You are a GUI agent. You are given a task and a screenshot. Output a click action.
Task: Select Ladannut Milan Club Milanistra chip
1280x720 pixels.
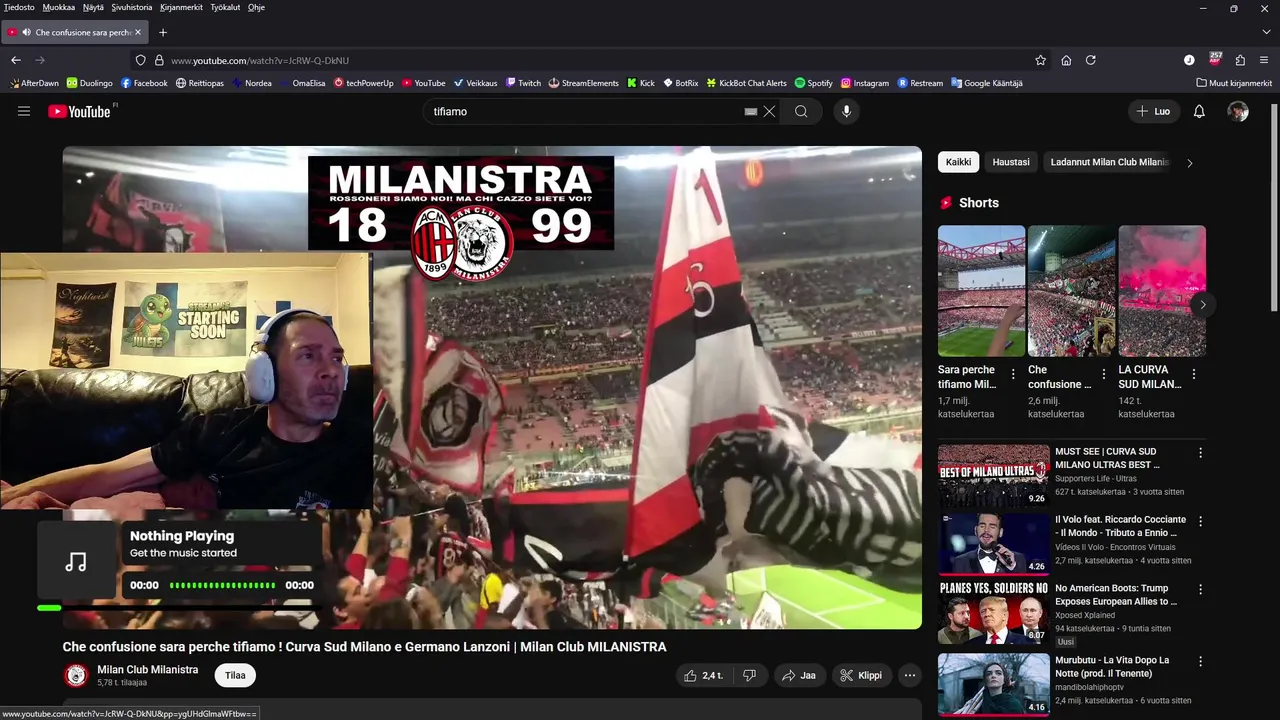tap(1109, 162)
